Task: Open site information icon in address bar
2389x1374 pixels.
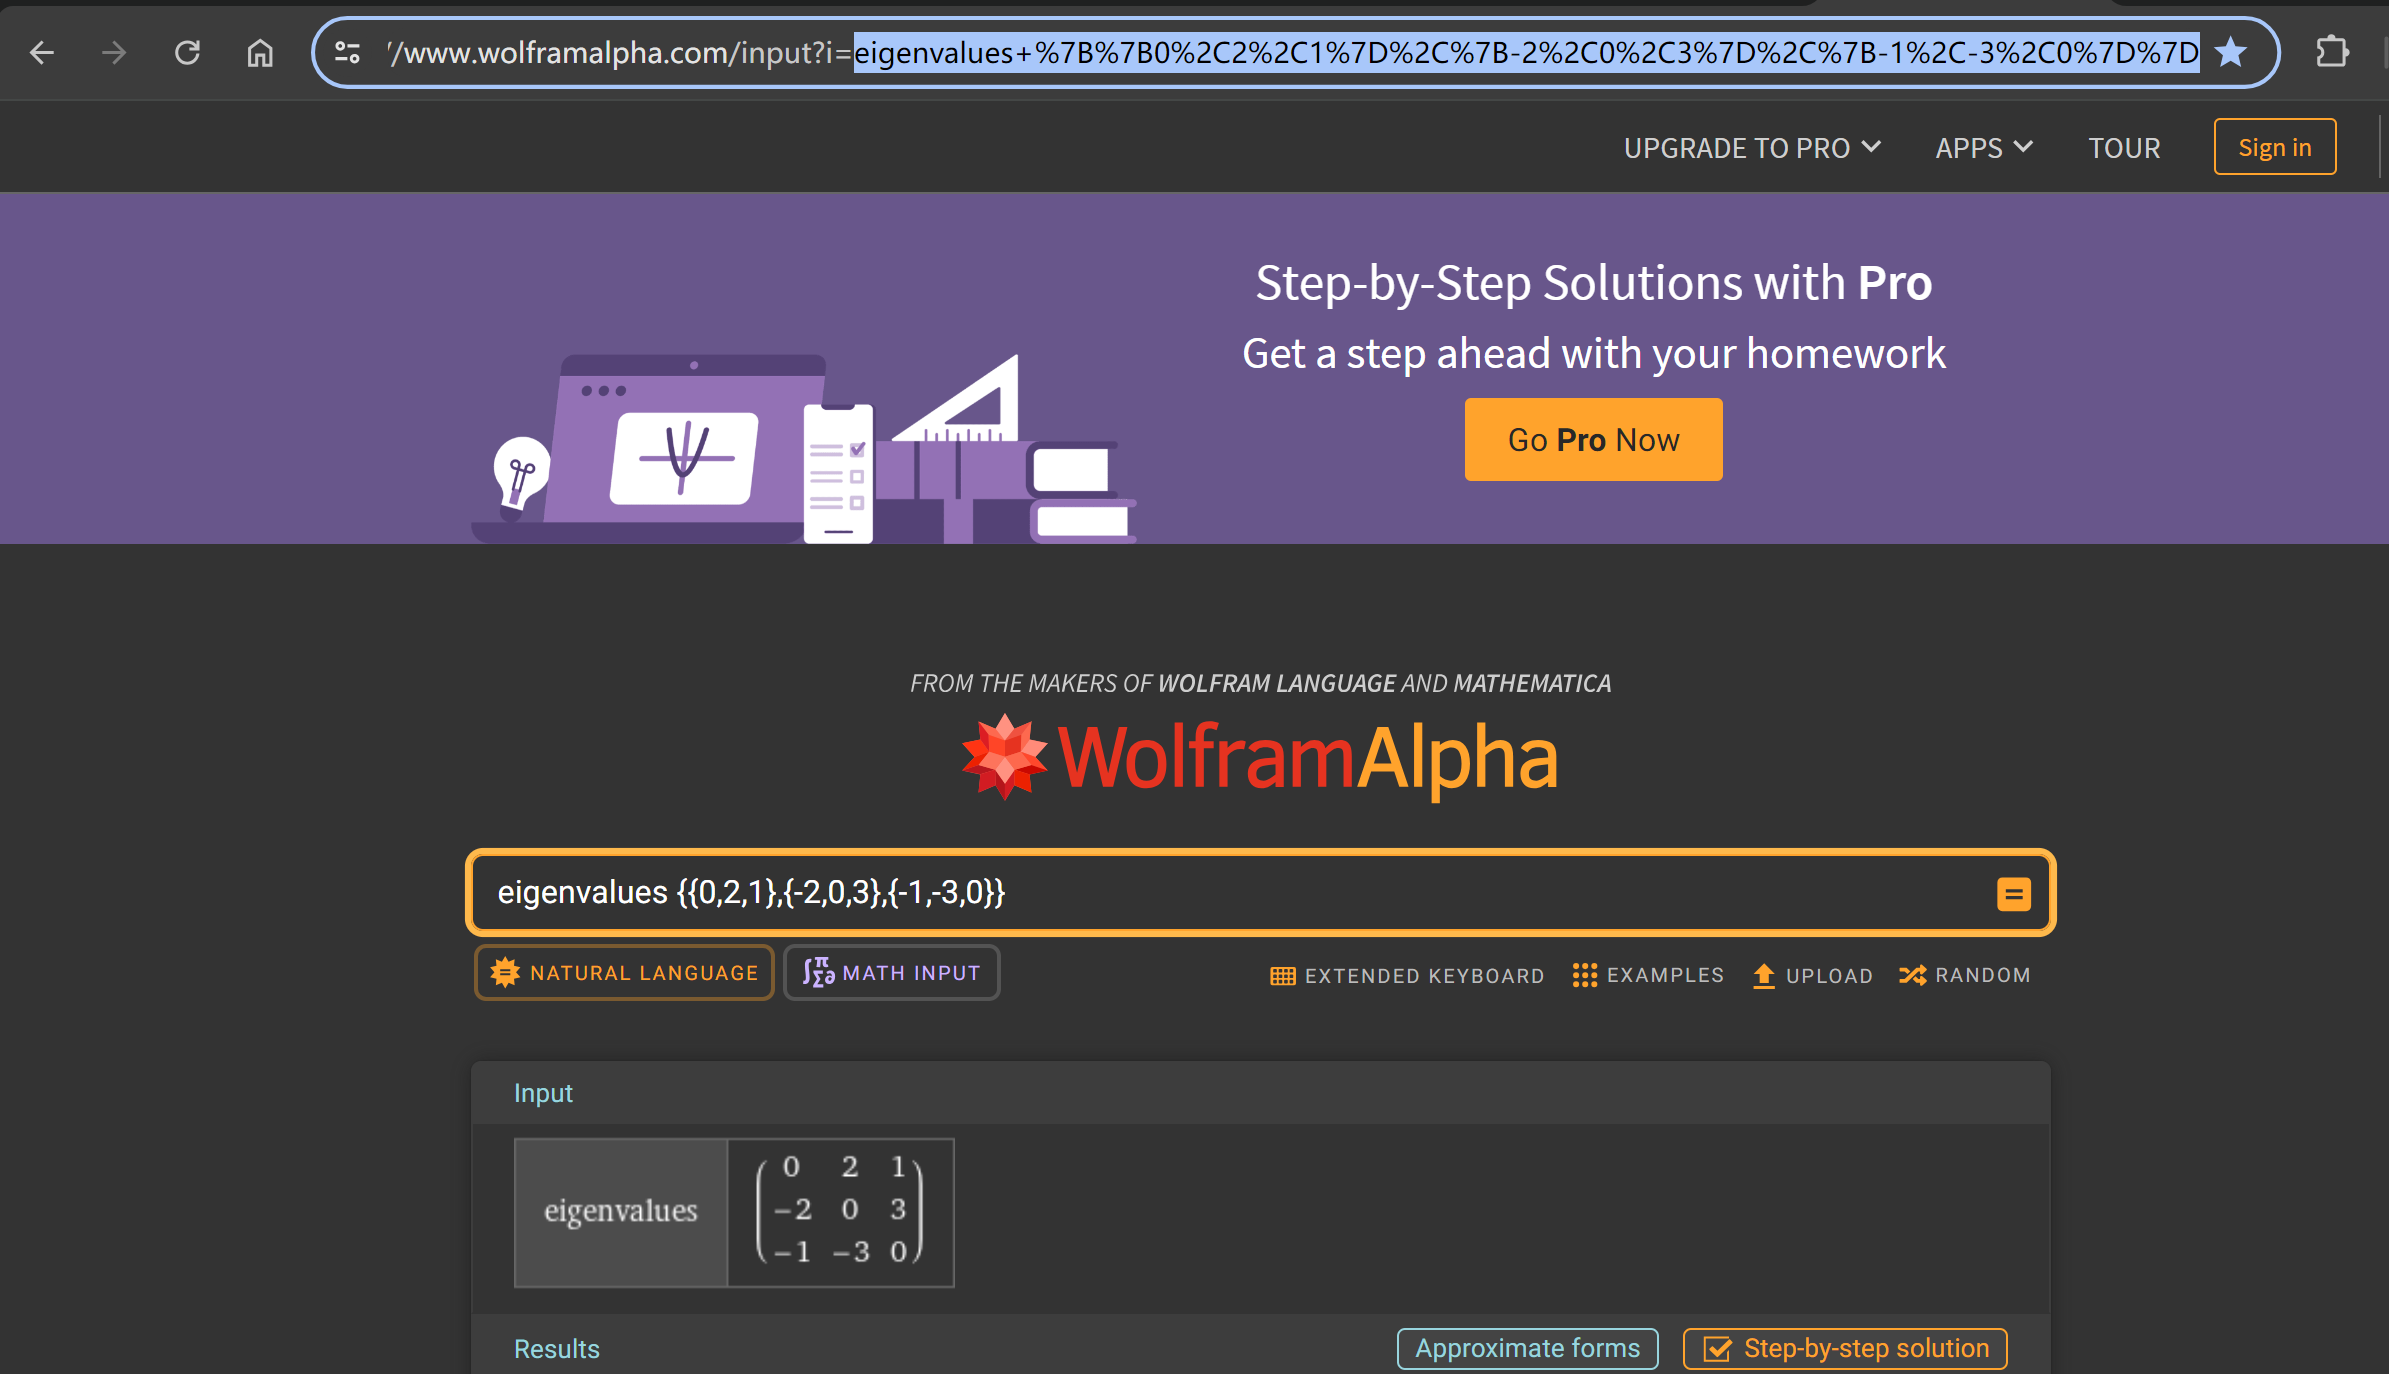Action: point(347,52)
